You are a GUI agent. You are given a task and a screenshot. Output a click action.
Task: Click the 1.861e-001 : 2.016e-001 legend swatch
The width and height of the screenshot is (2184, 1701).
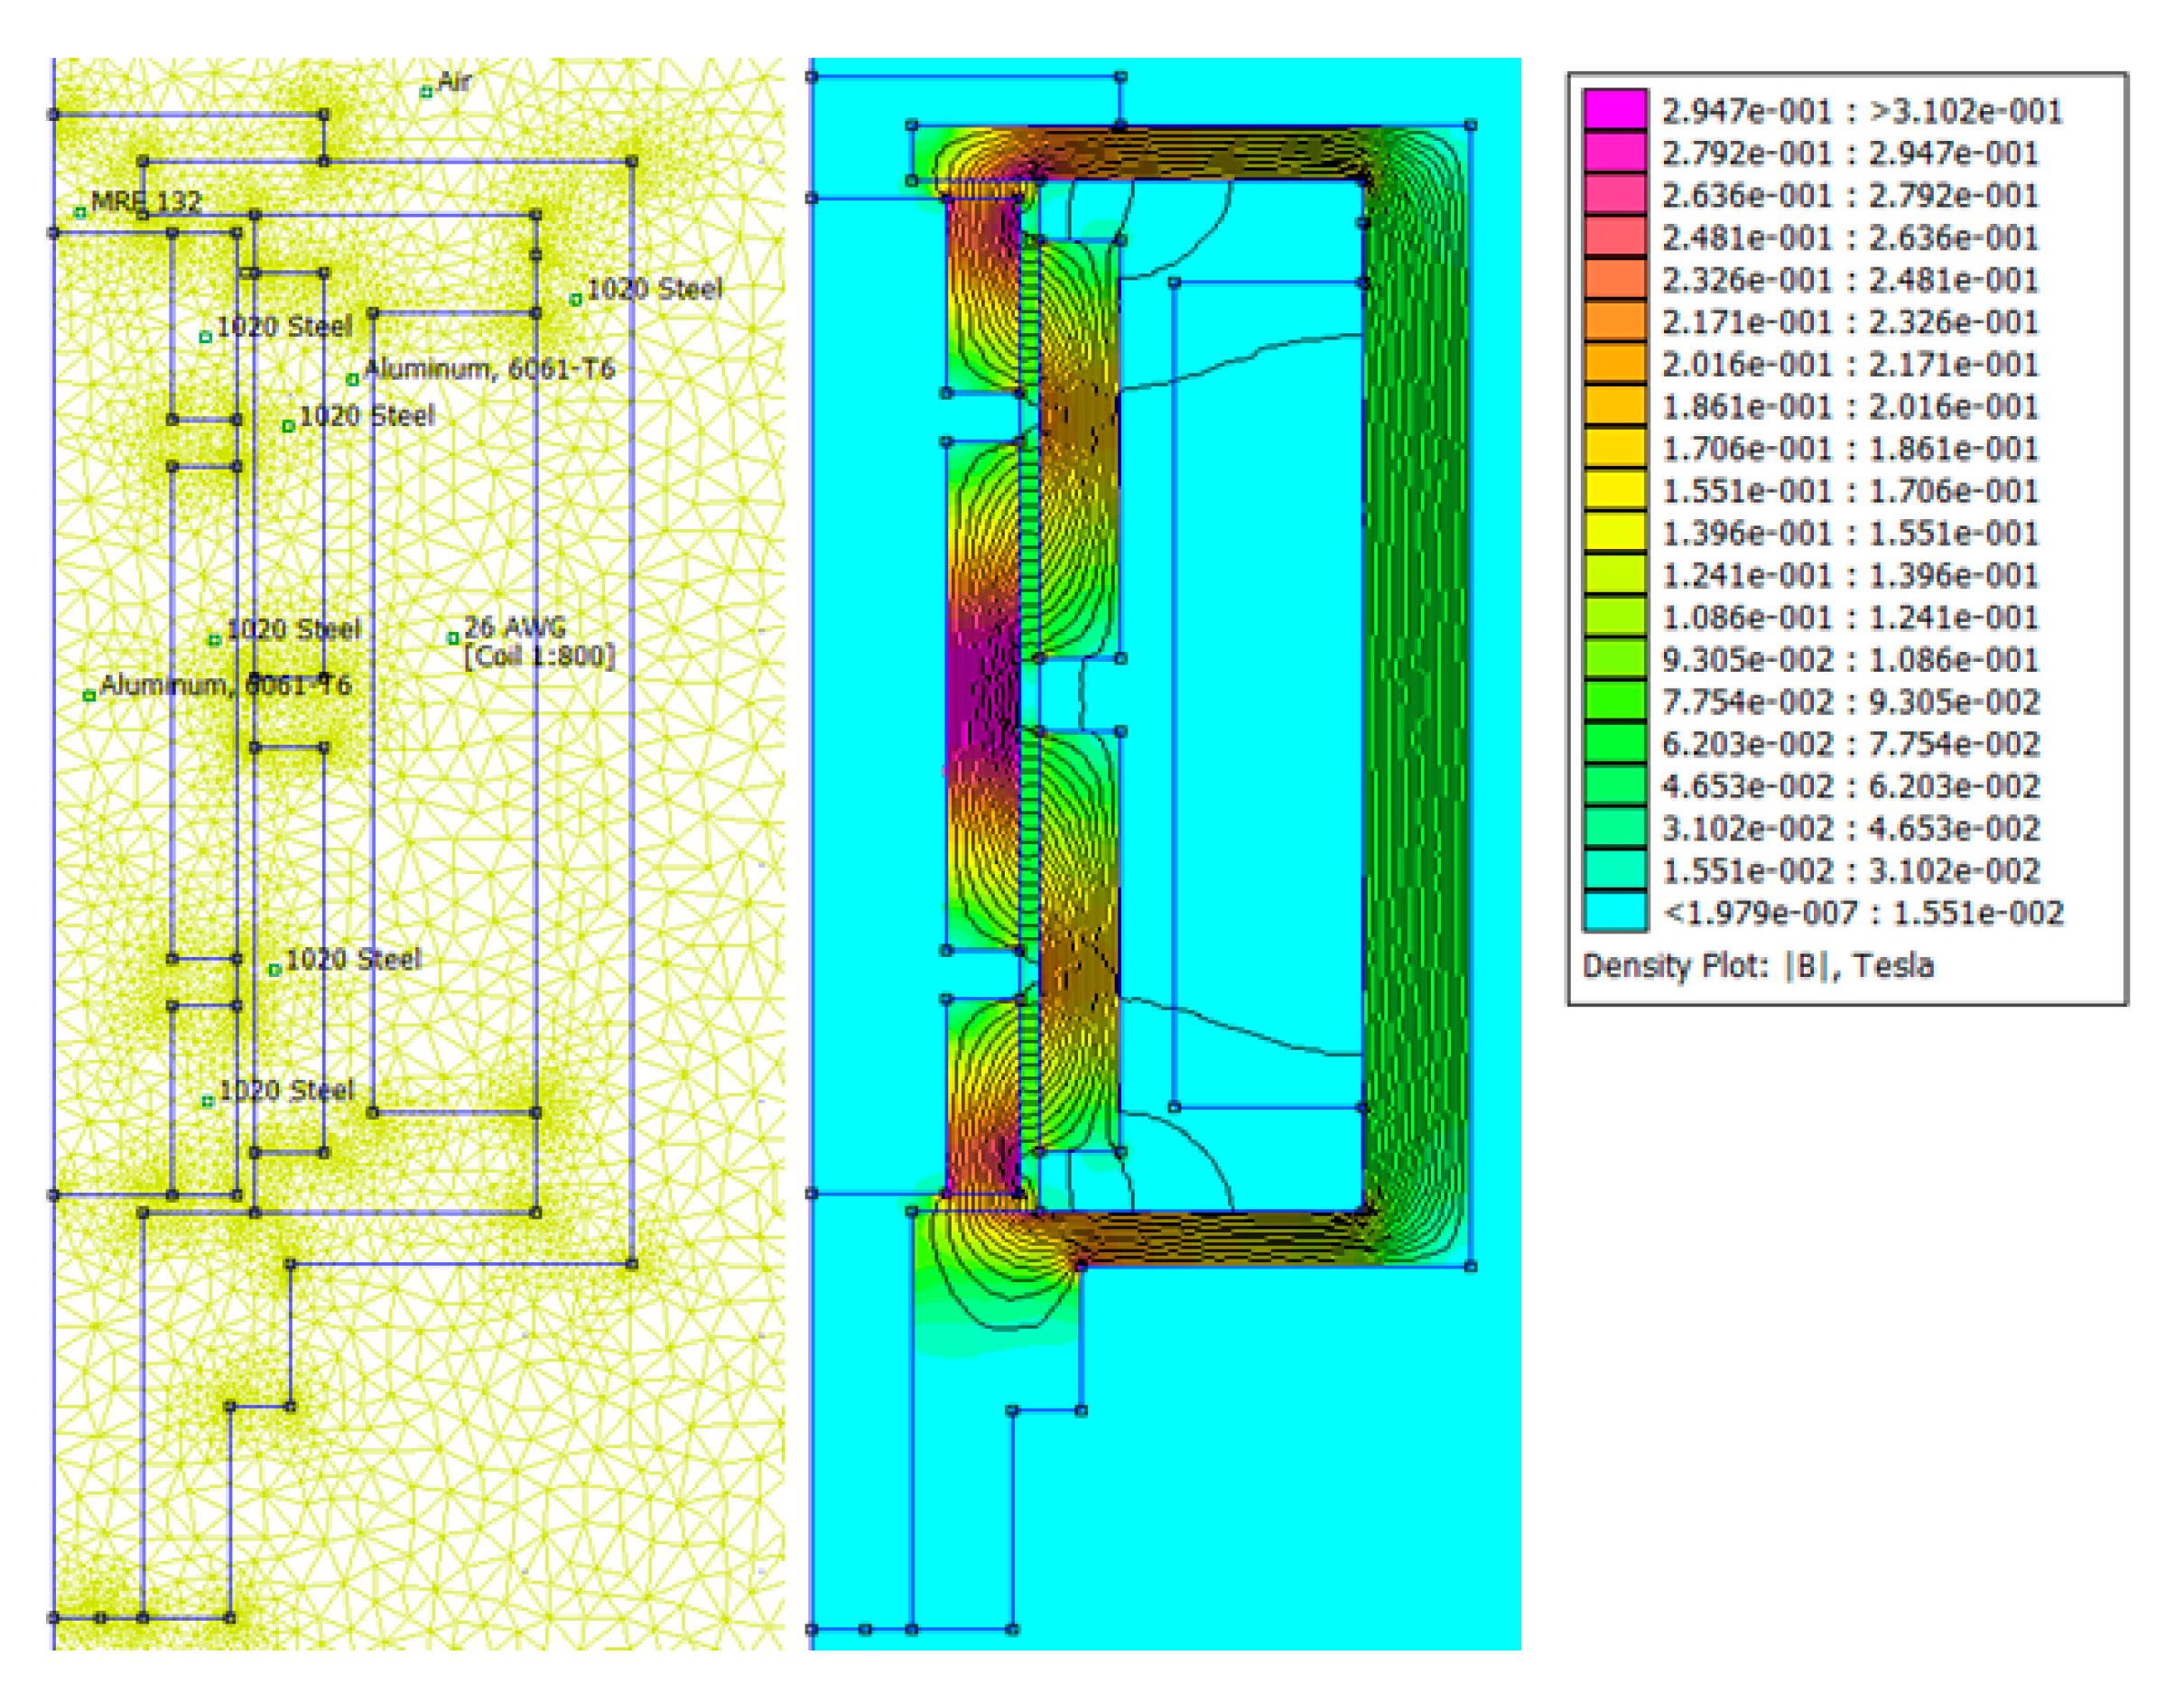1614,406
